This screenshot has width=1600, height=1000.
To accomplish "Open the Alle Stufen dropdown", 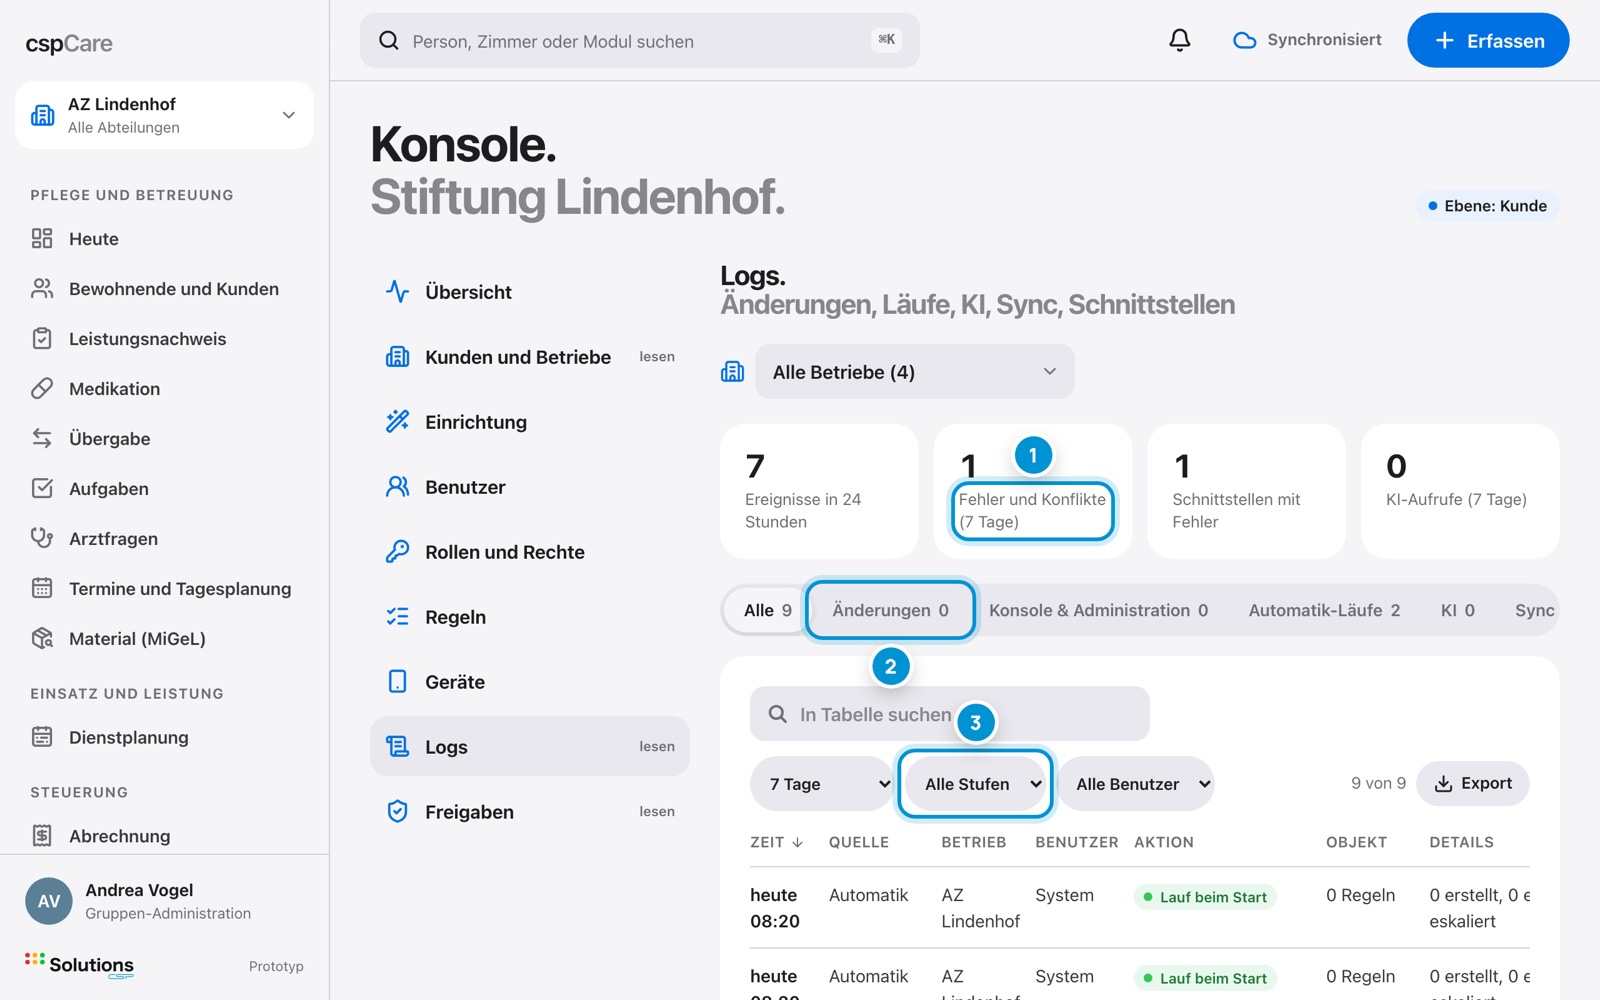I will [975, 784].
